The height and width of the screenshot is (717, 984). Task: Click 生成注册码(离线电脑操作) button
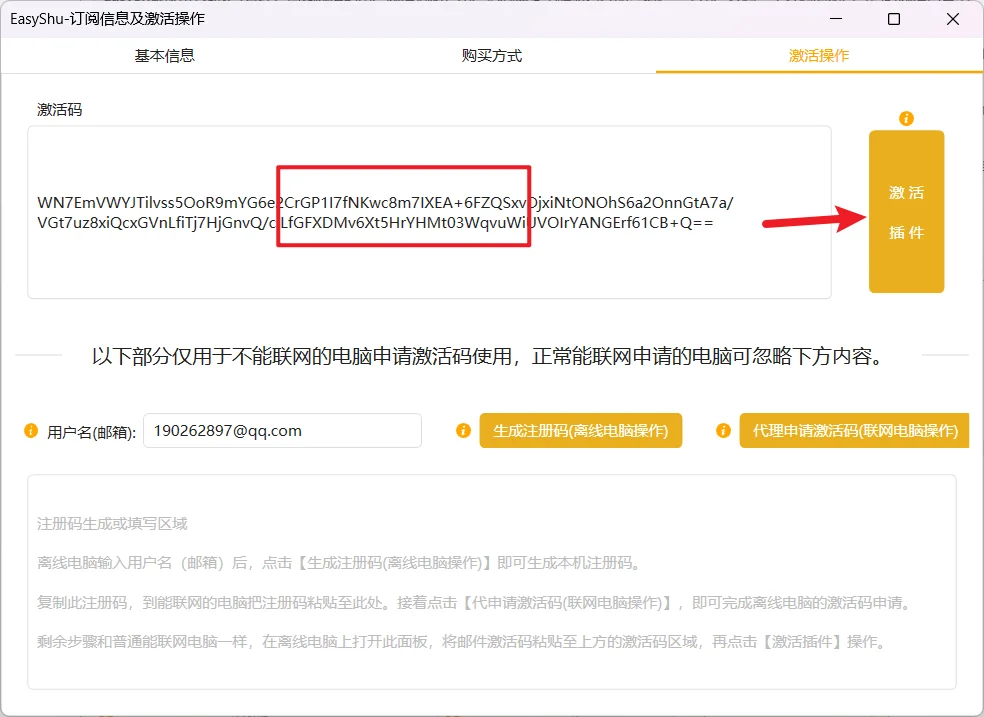point(580,430)
